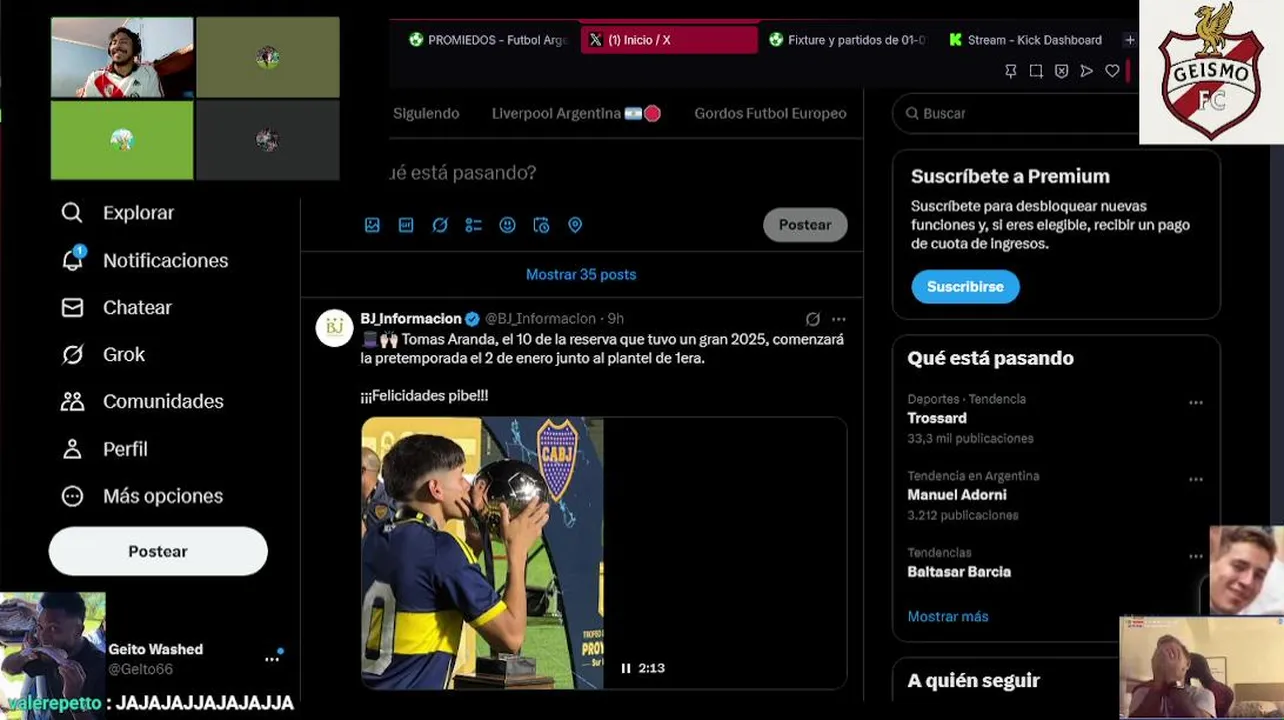Screen dimensions: 1284x720
Task: Open the BJ_Informacion profile avatar
Action: pos(334,327)
